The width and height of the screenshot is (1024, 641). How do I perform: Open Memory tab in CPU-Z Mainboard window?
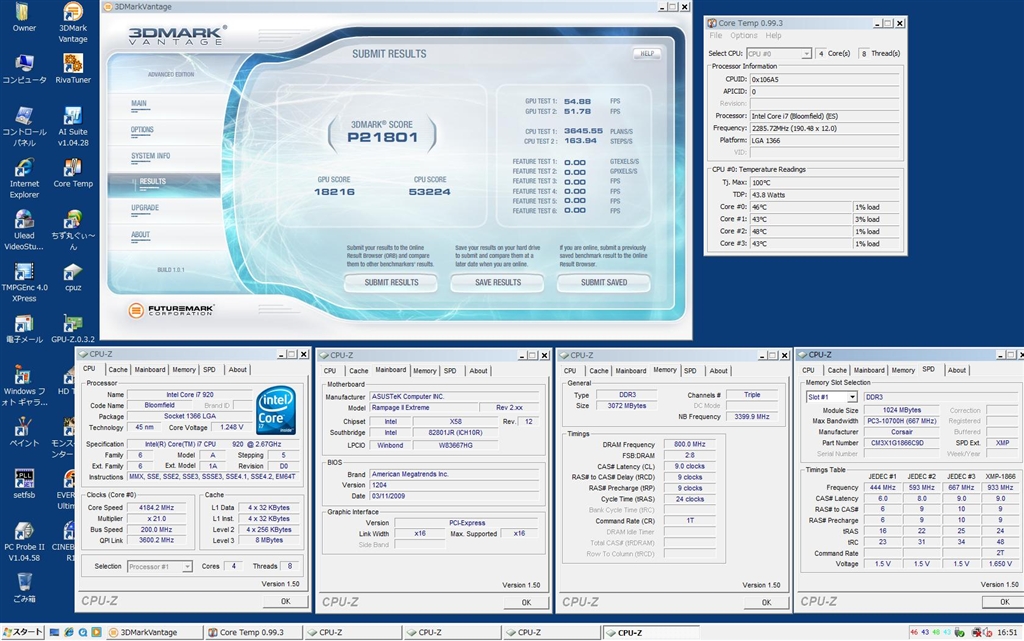coord(424,371)
